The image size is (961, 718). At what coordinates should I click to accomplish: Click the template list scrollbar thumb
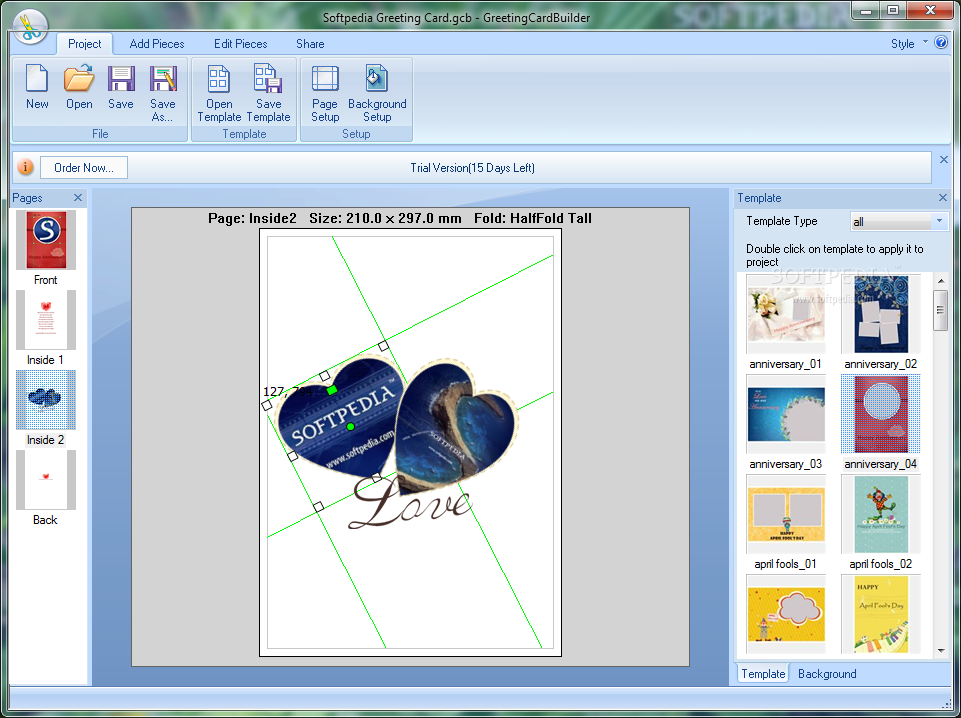(x=941, y=310)
